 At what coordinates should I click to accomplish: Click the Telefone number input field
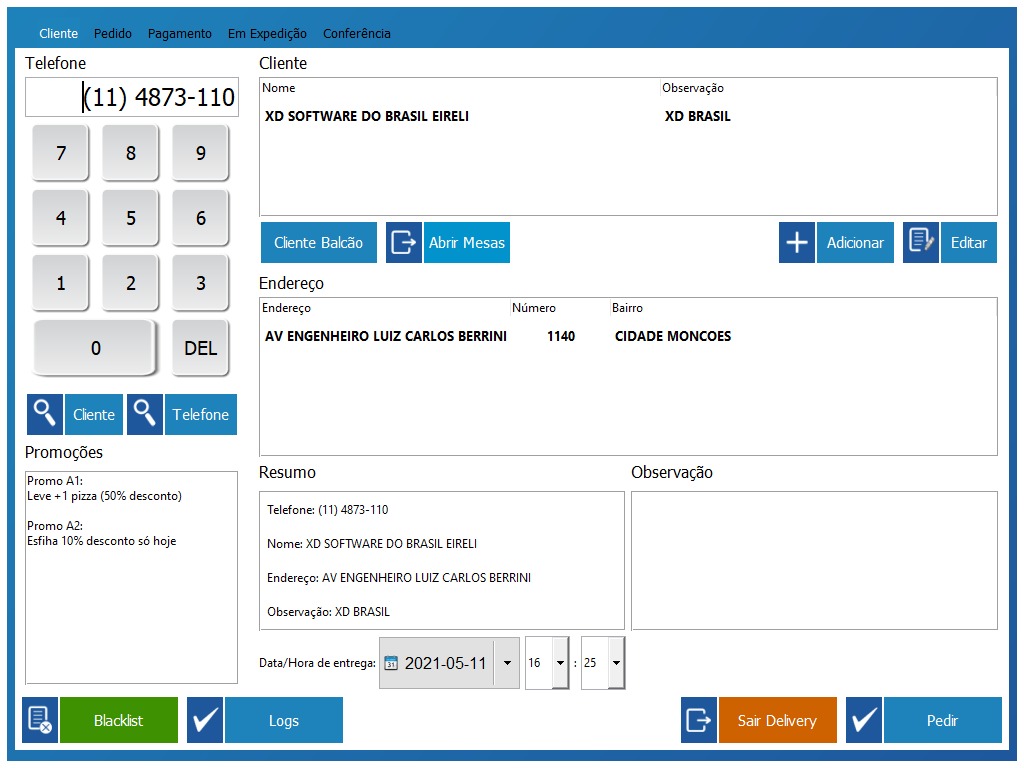(132, 97)
